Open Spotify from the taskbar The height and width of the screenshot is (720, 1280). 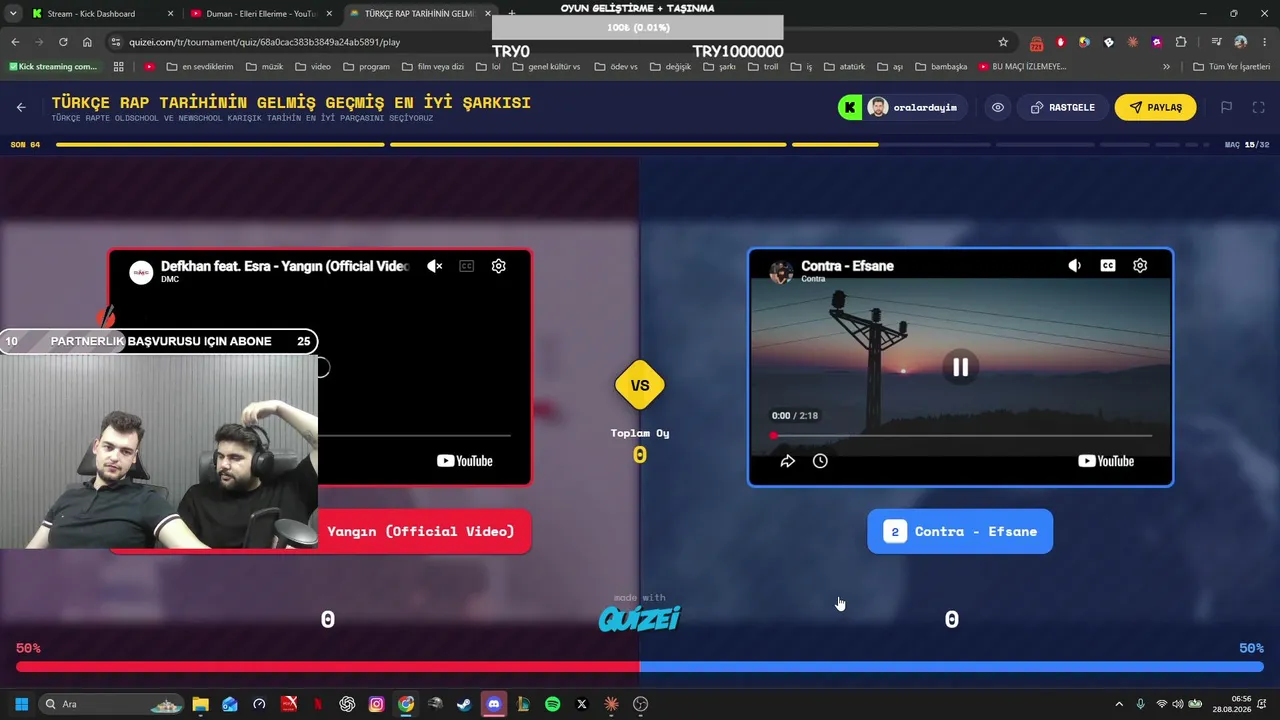(553, 704)
